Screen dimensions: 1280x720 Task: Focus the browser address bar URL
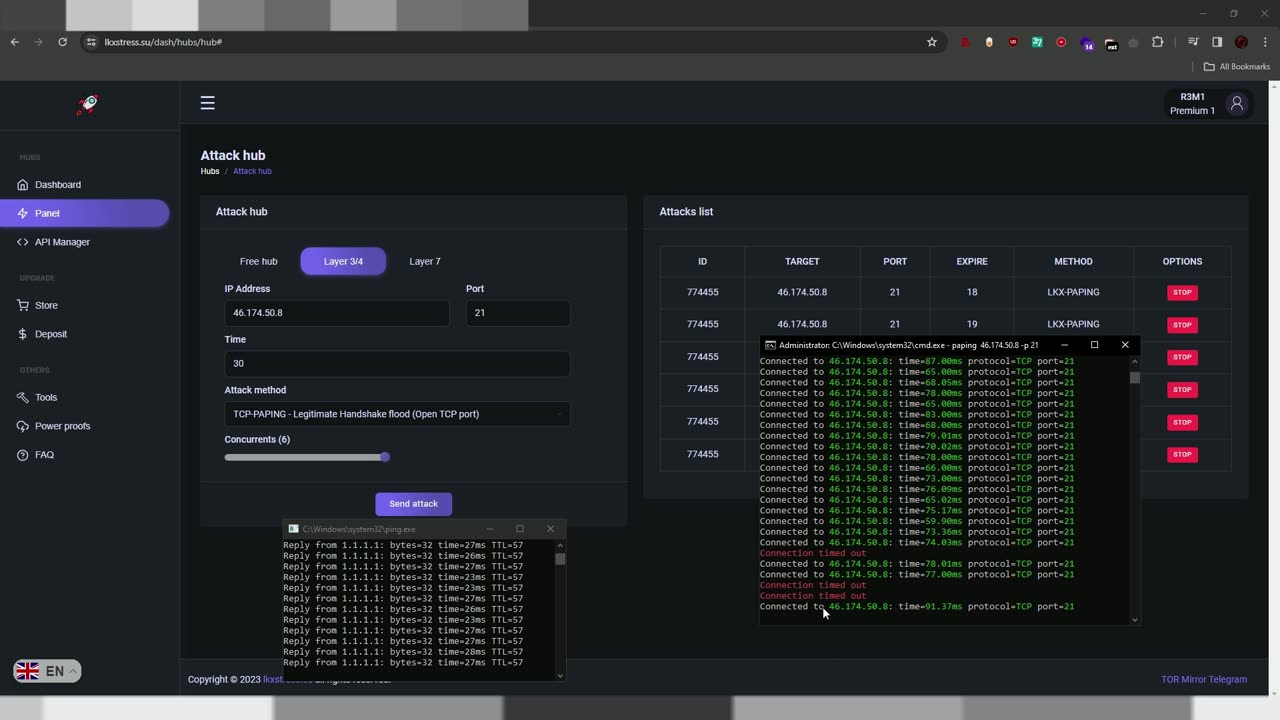[164, 42]
